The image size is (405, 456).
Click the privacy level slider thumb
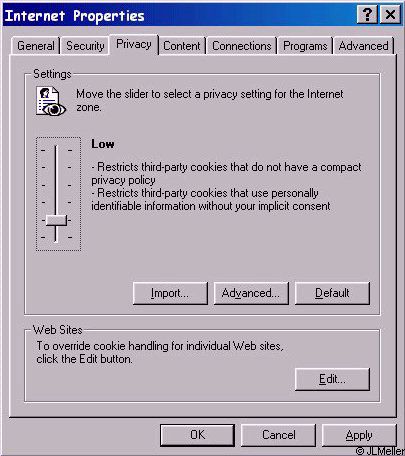click(56, 220)
